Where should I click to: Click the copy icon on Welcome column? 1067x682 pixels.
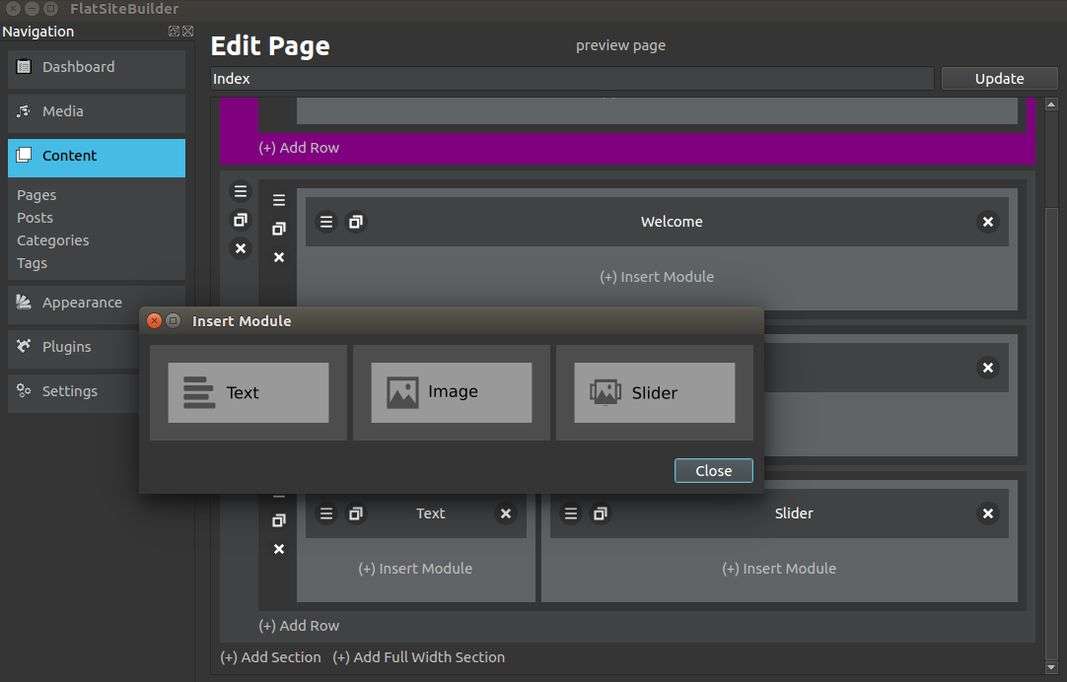(356, 222)
